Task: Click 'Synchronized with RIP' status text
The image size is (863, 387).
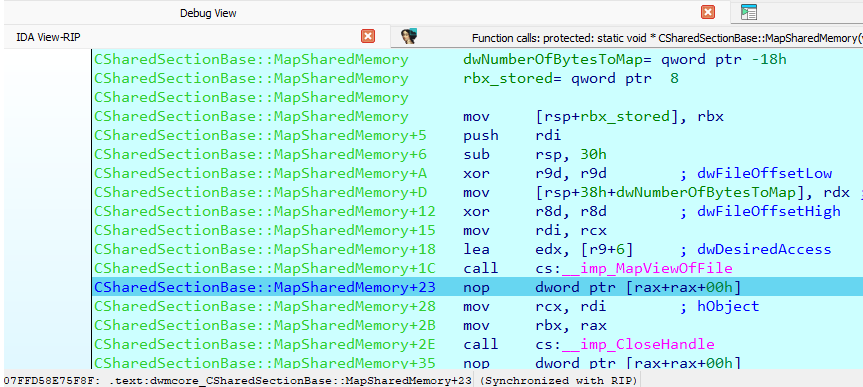Action: [559, 380]
